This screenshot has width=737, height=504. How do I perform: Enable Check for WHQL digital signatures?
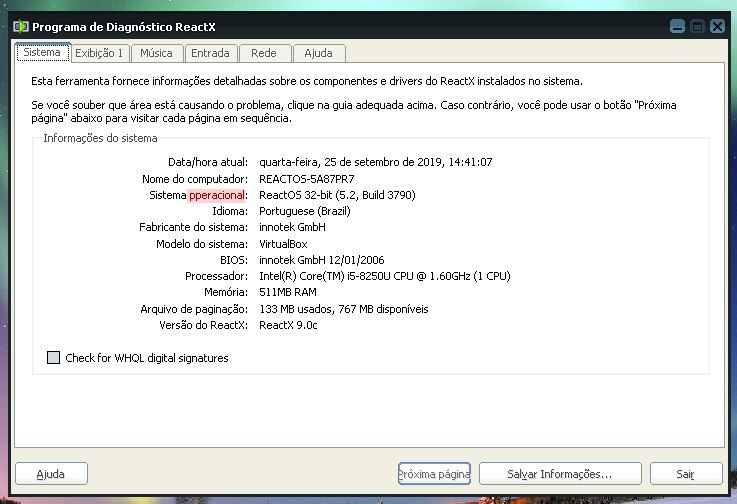click(54, 358)
